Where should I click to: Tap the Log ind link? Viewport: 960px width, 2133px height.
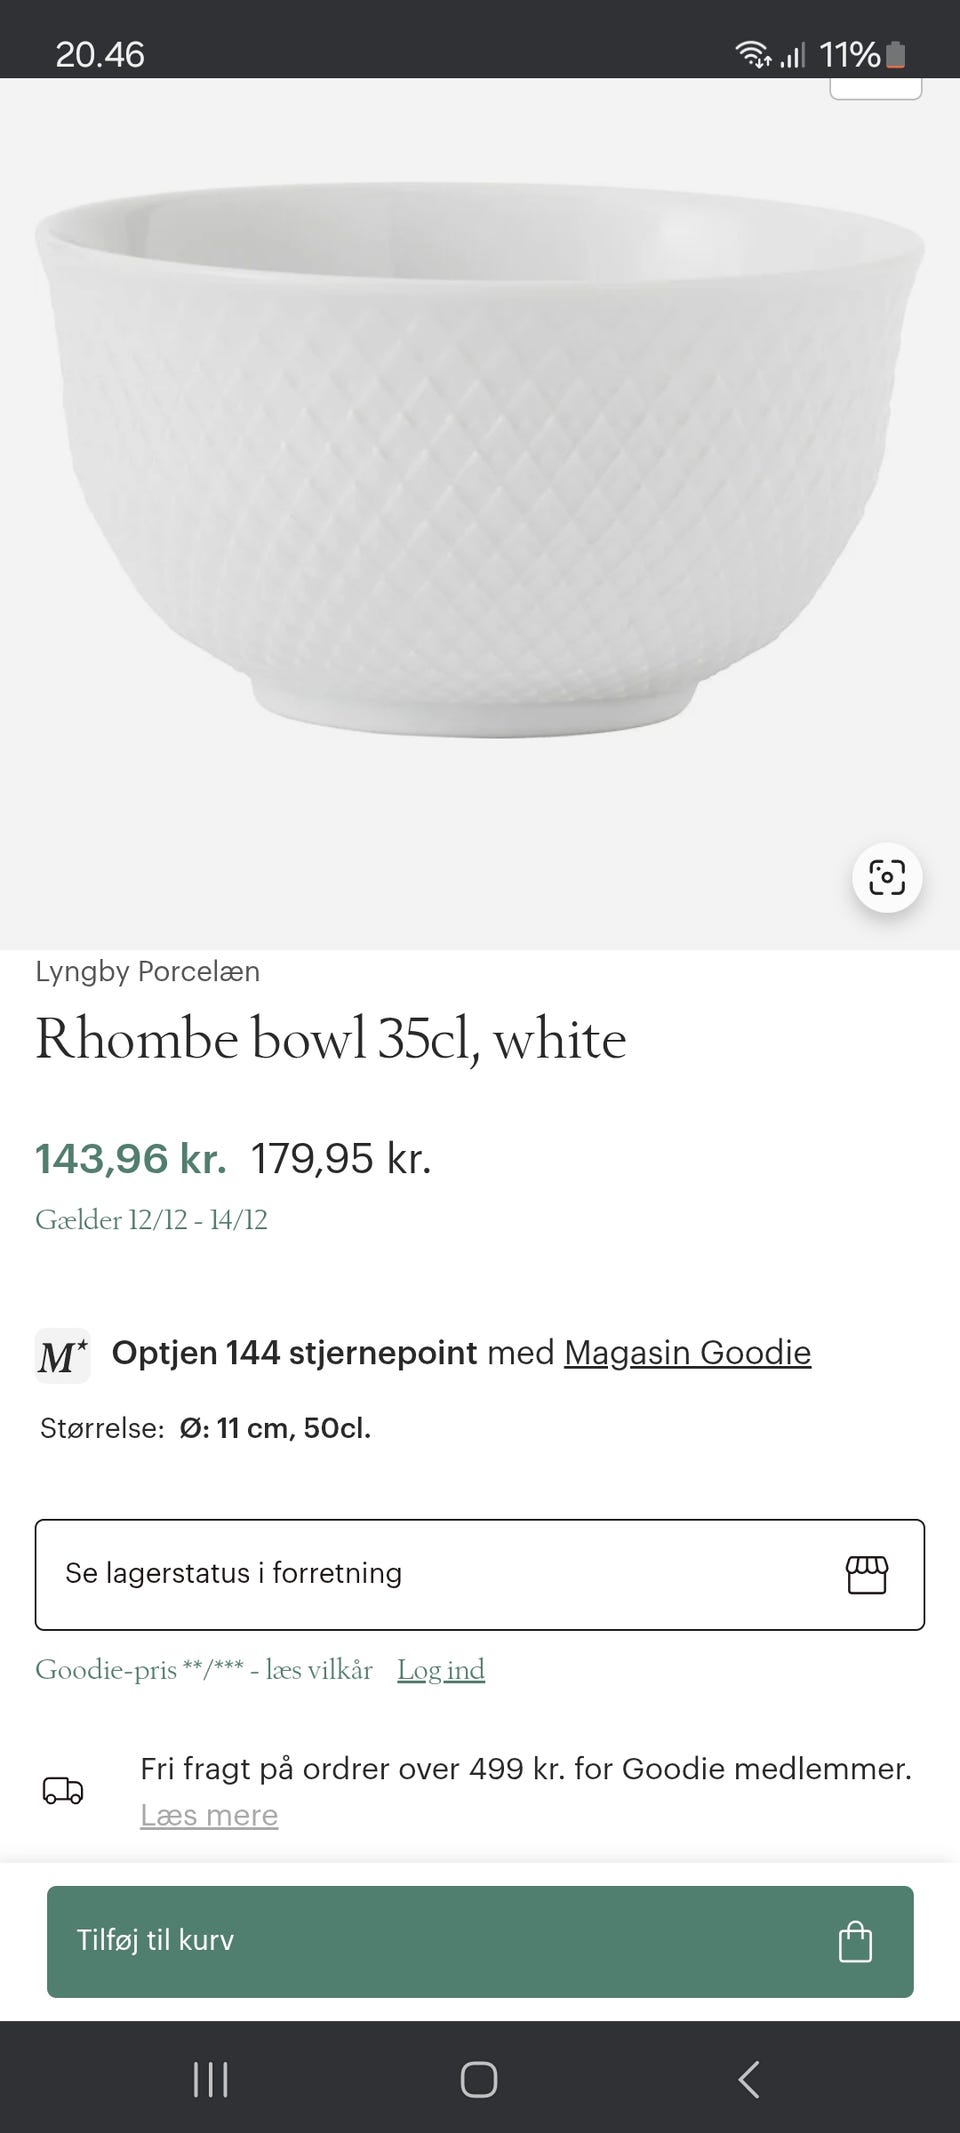point(441,1669)
